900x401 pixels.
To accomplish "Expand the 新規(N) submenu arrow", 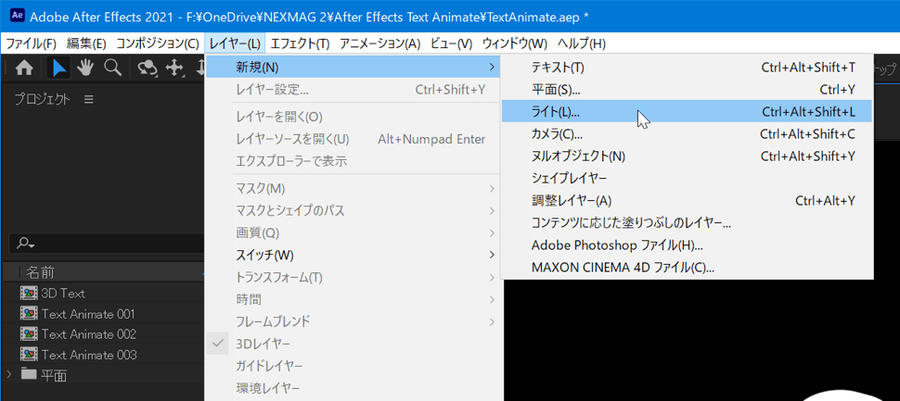I will 492,67.
